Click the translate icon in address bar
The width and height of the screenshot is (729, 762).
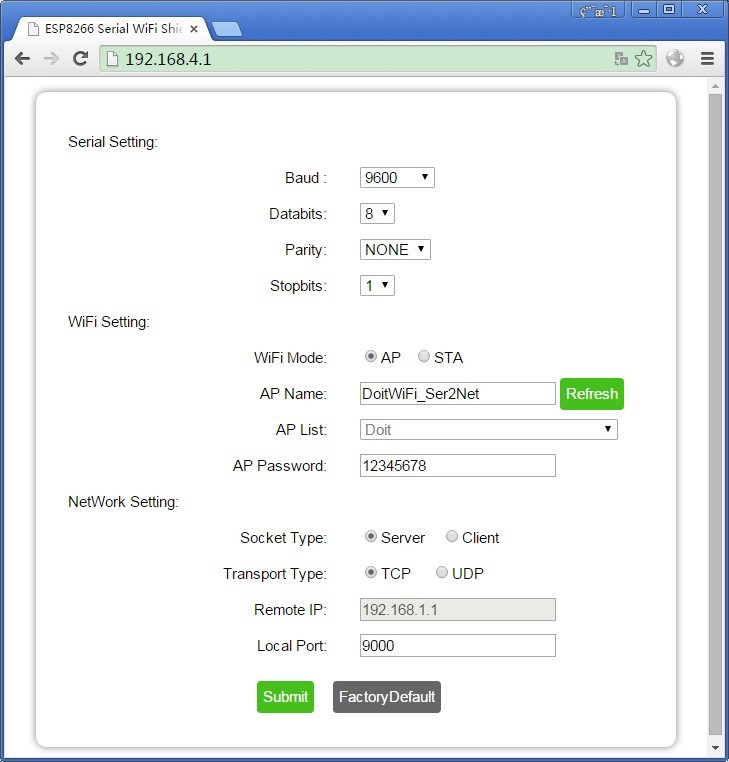pos(621,59)
